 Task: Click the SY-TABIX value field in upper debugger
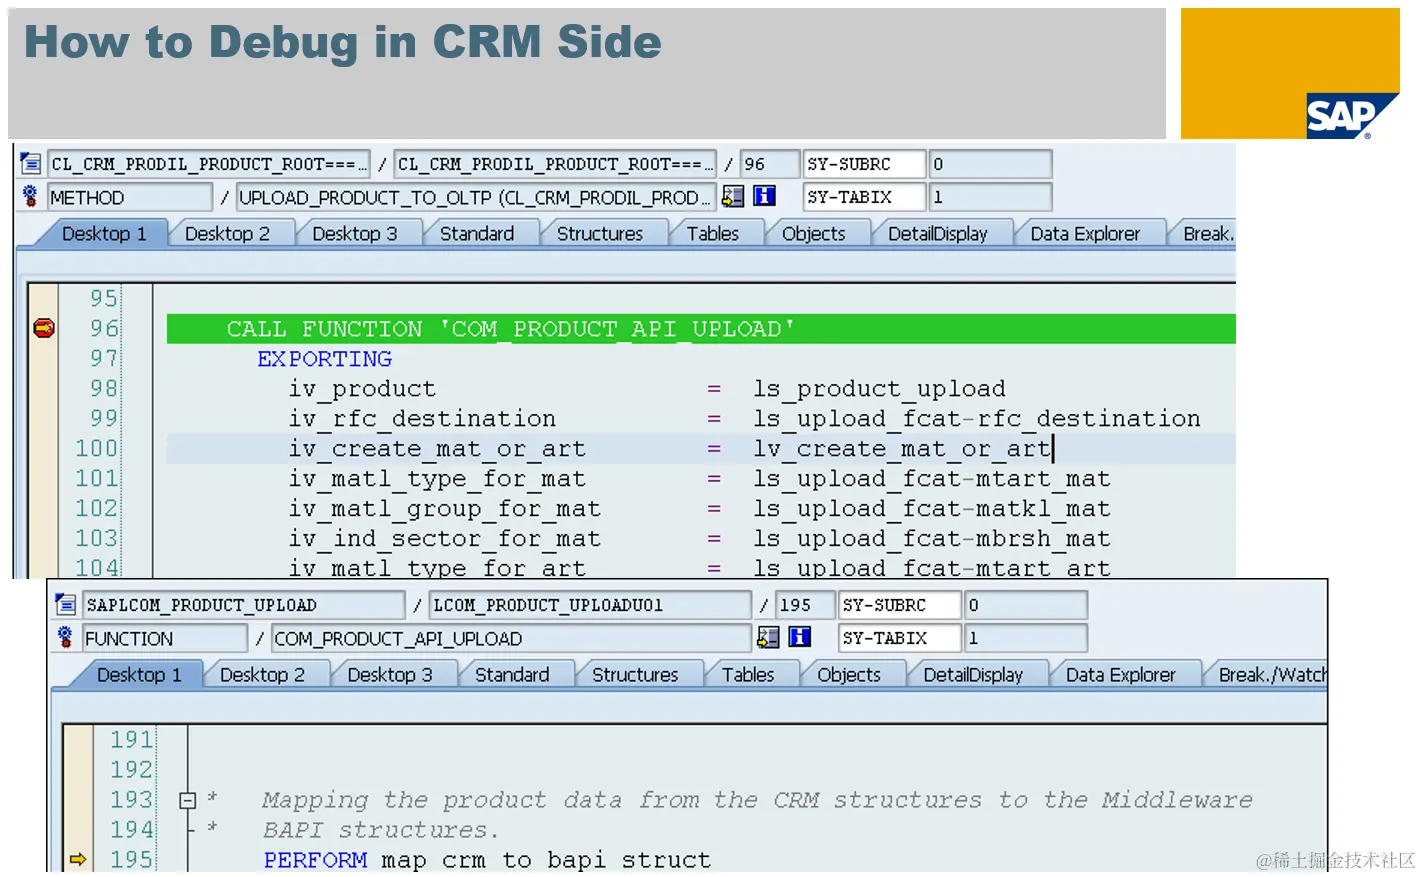(990, 197)
